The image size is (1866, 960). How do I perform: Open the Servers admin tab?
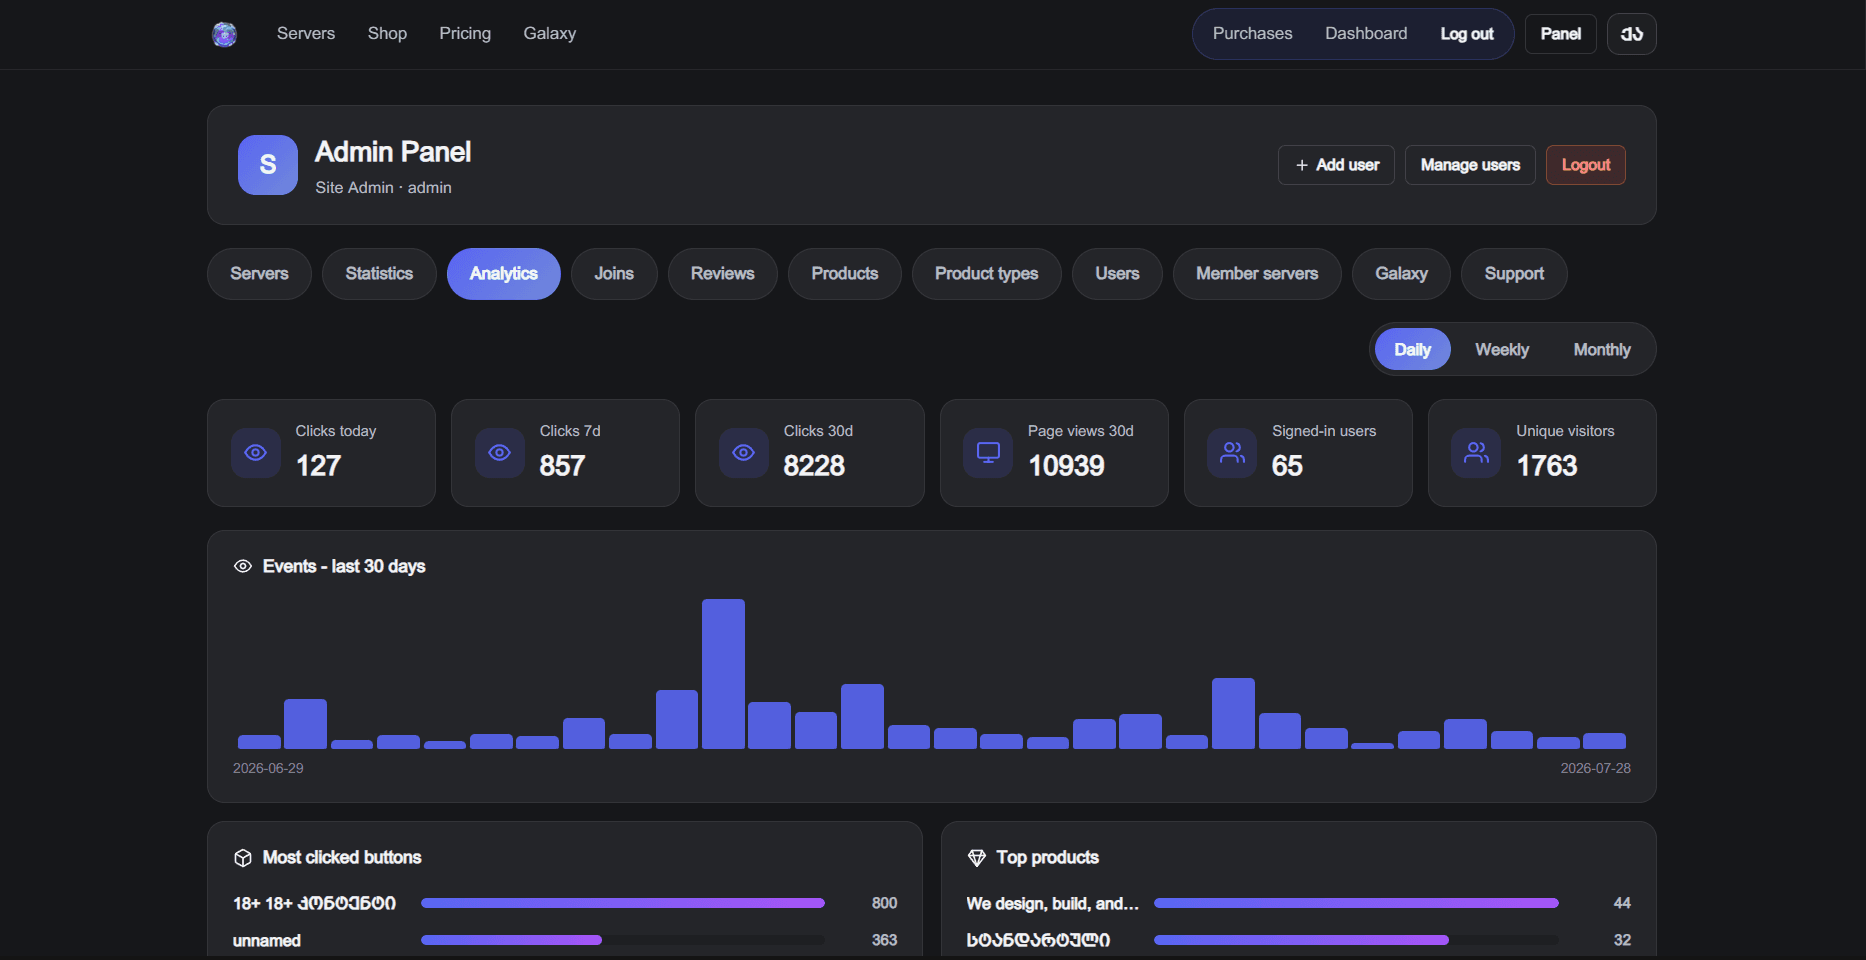click(x=259, y=274)
